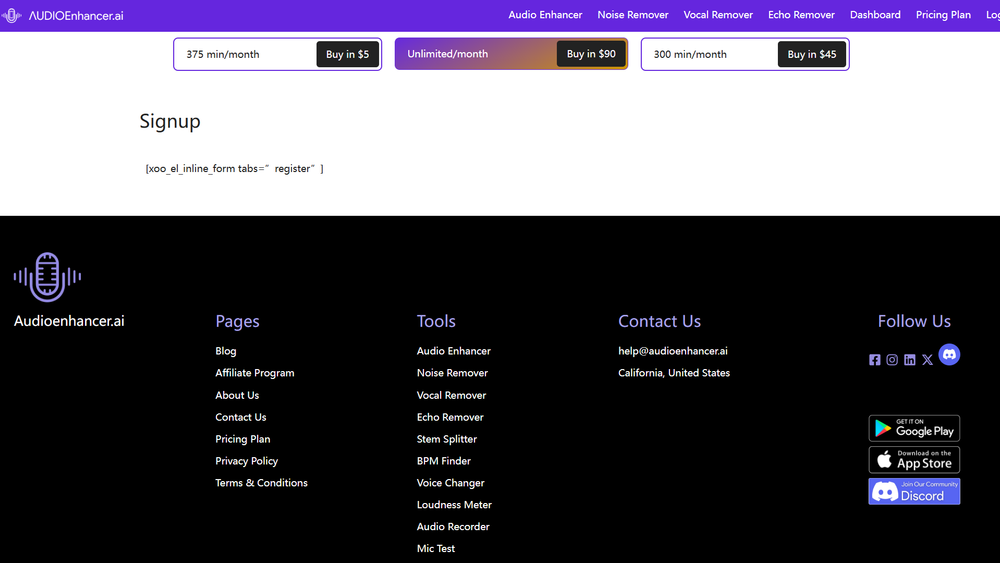
Task: Open the Audio Recorder tool link
Action: [453, 527]
